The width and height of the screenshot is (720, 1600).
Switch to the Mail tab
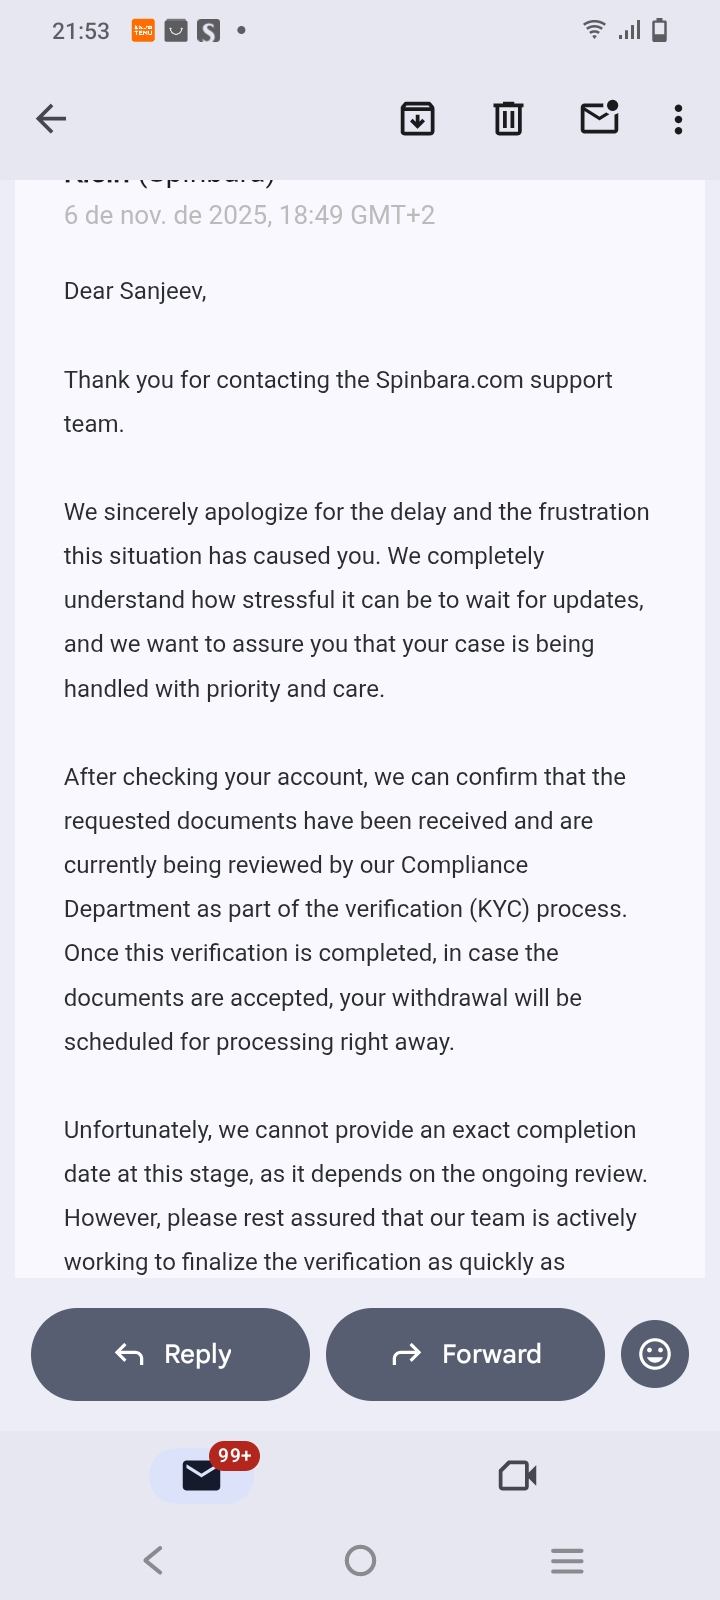(201, 1475)
